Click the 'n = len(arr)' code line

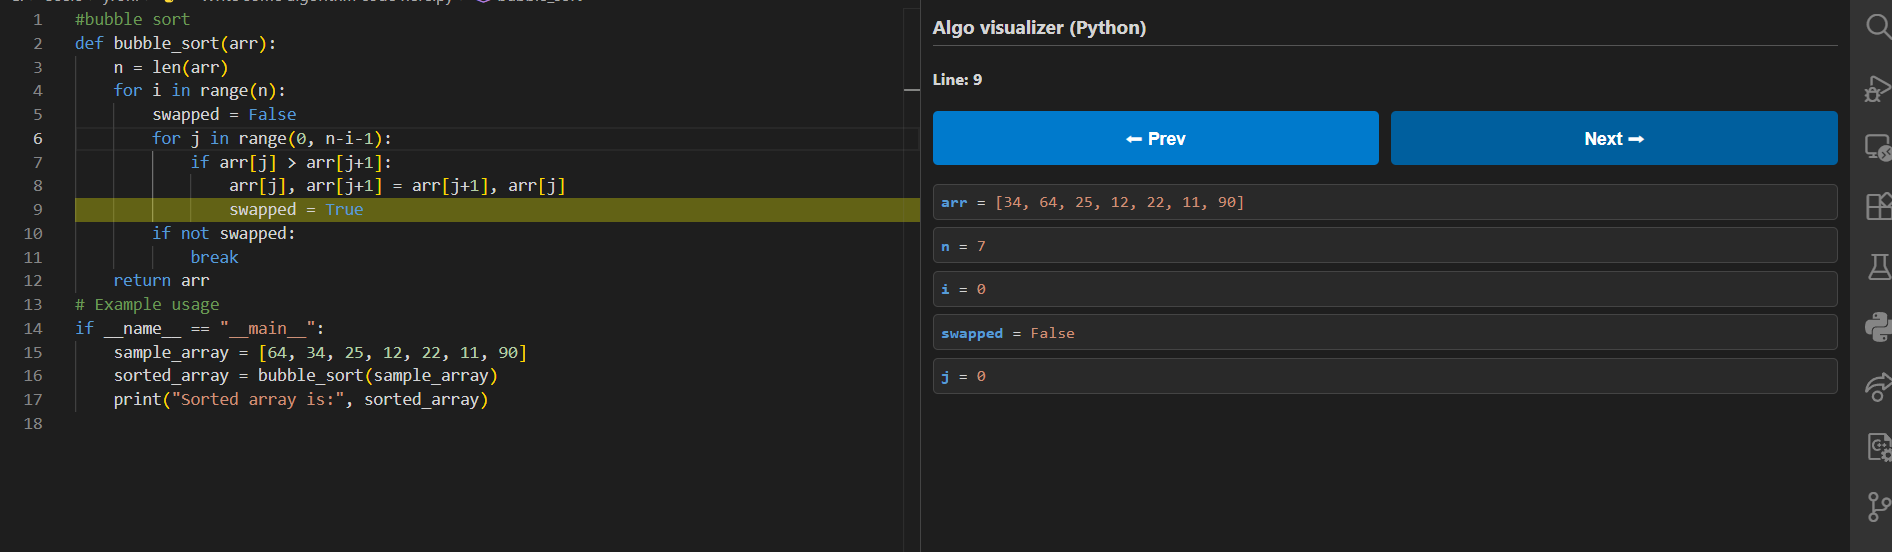point(171,67)
